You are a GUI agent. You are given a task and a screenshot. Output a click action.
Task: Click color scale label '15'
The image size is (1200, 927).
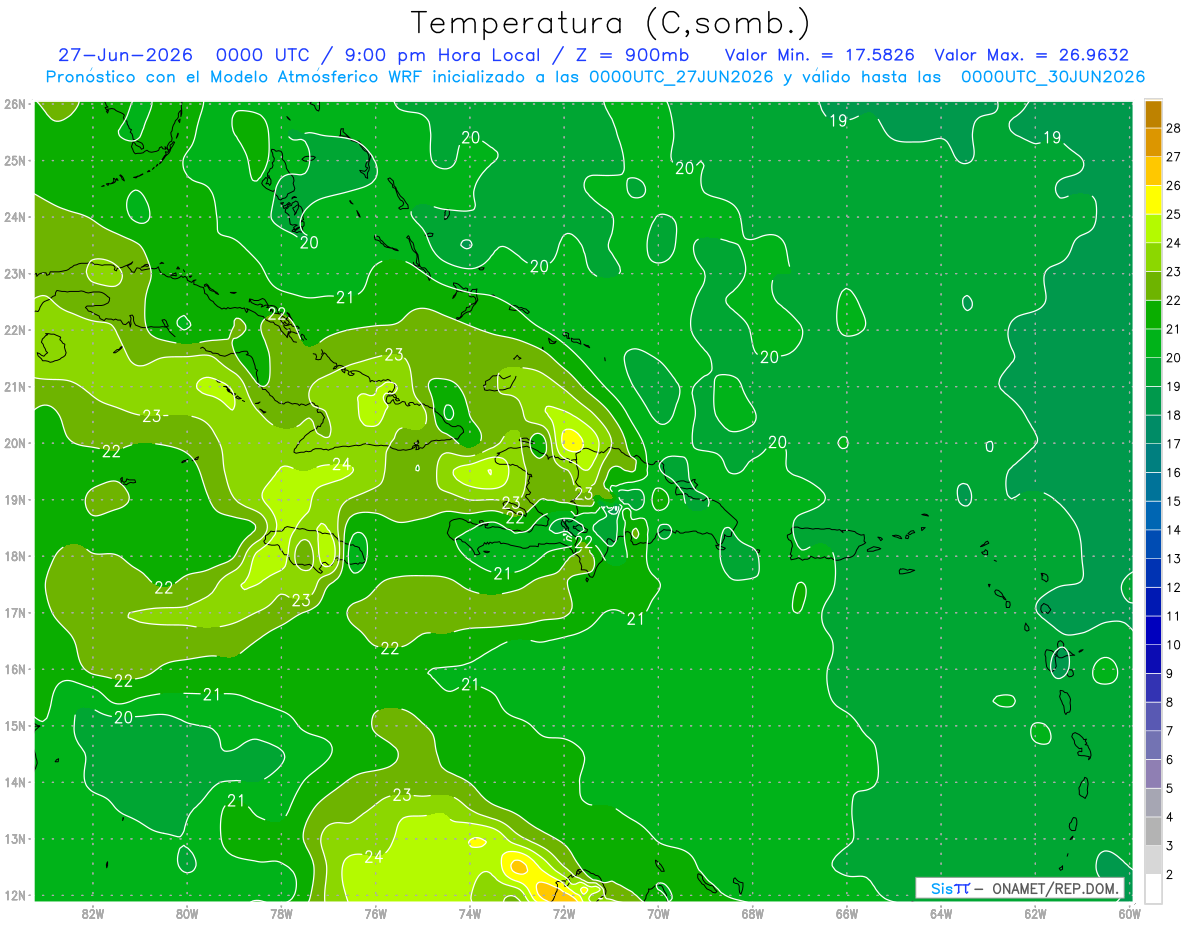coord(1174,501)
